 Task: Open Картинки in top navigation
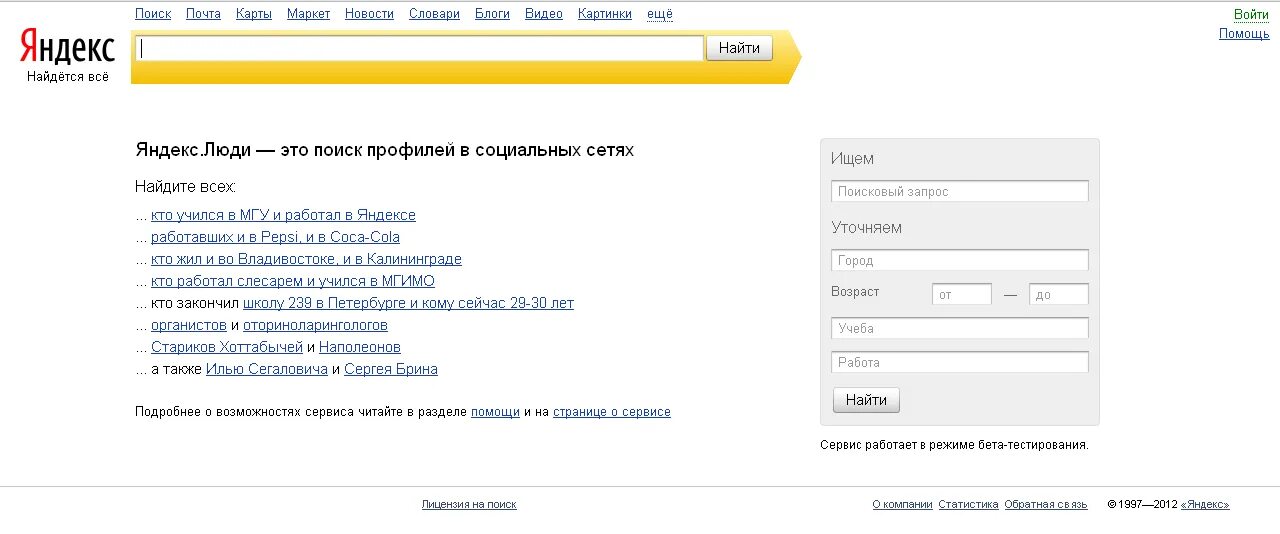pyautogui.click(x=605, y=14)
